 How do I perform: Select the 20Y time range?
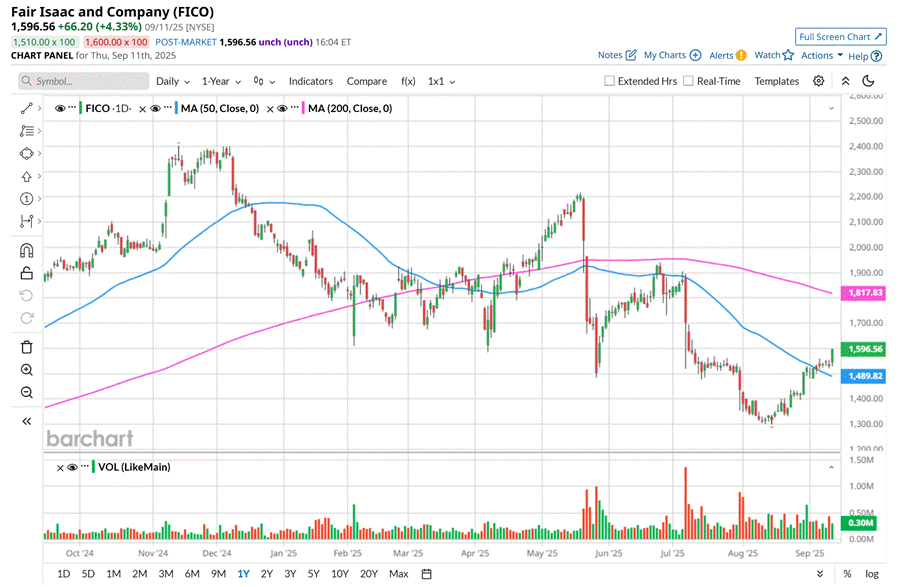coord(369,574)
